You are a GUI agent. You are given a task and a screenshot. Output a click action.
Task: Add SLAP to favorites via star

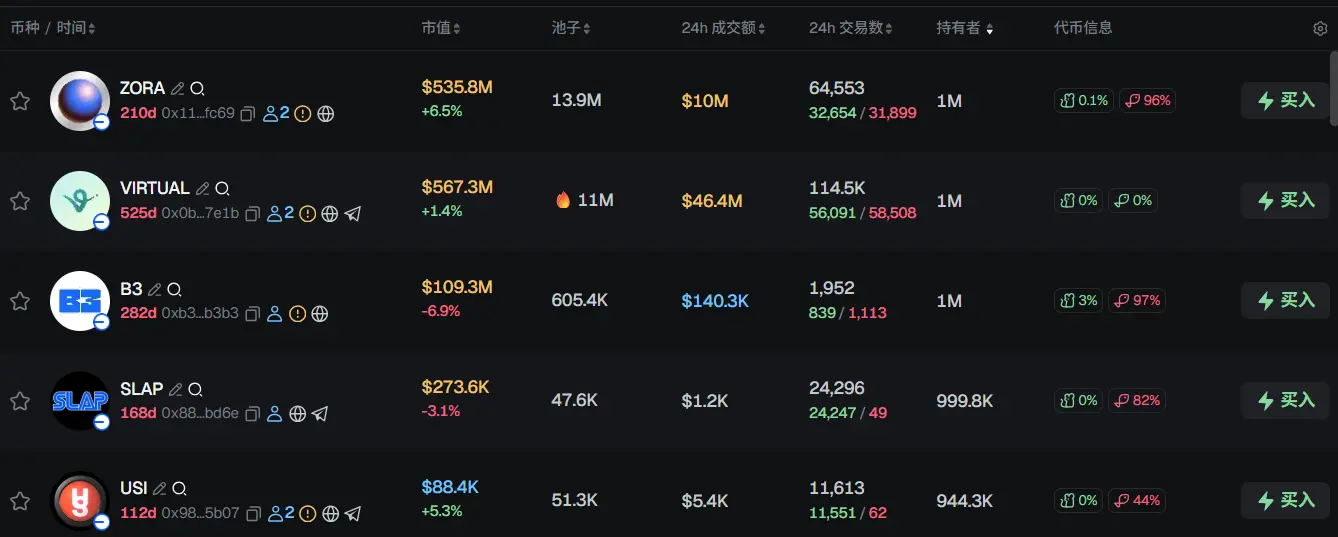pyautogui.click(x=20, y=401)
